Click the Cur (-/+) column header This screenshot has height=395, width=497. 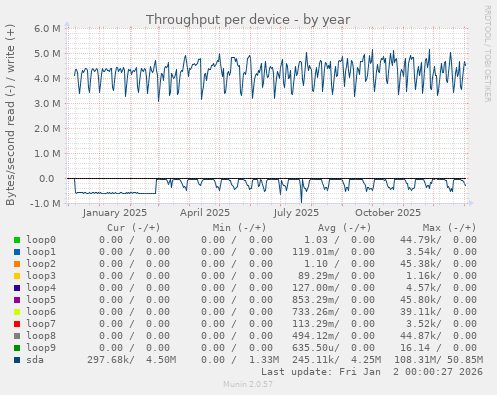[134, 228]
